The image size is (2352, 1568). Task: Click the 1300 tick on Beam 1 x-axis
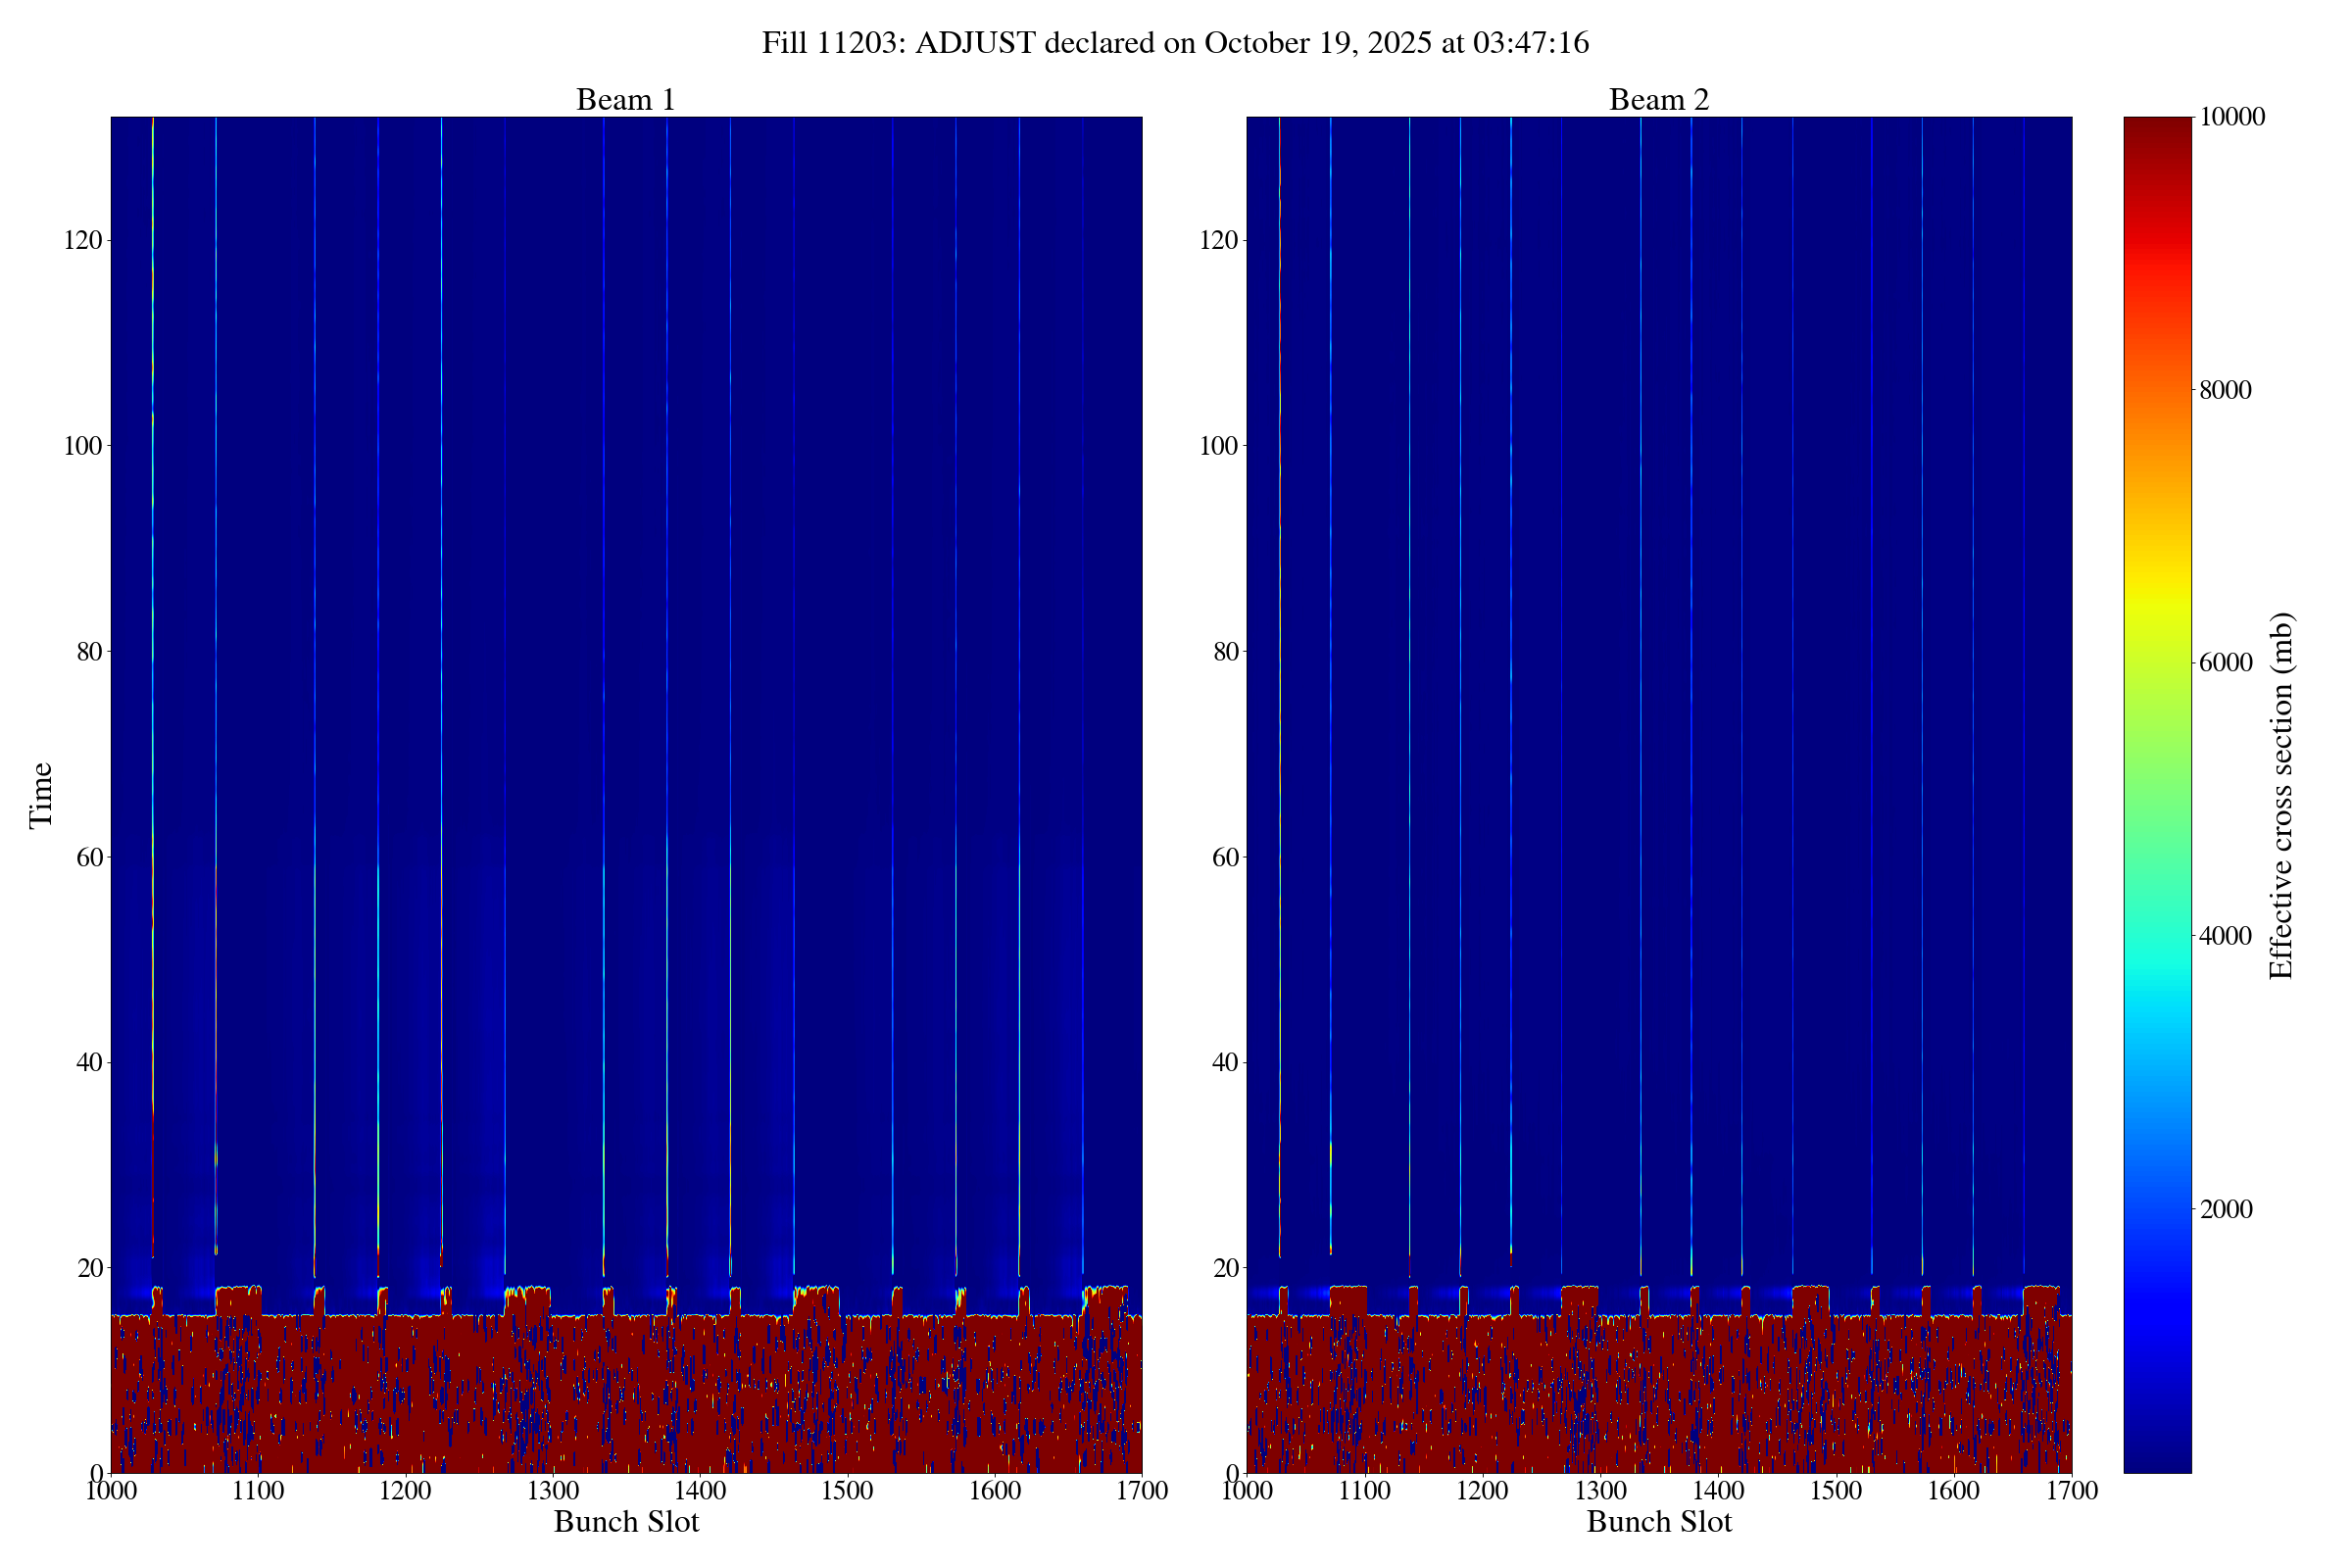pyautogui.click(x=553, y=1491)
